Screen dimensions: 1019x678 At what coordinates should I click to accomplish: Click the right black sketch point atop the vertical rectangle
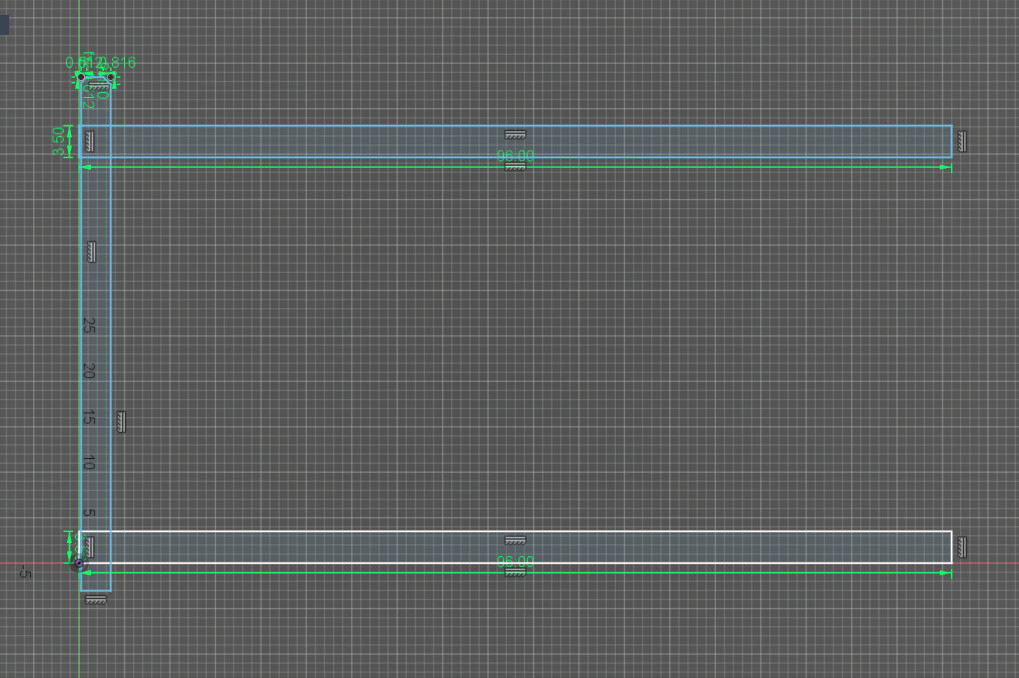click(110, 76)
